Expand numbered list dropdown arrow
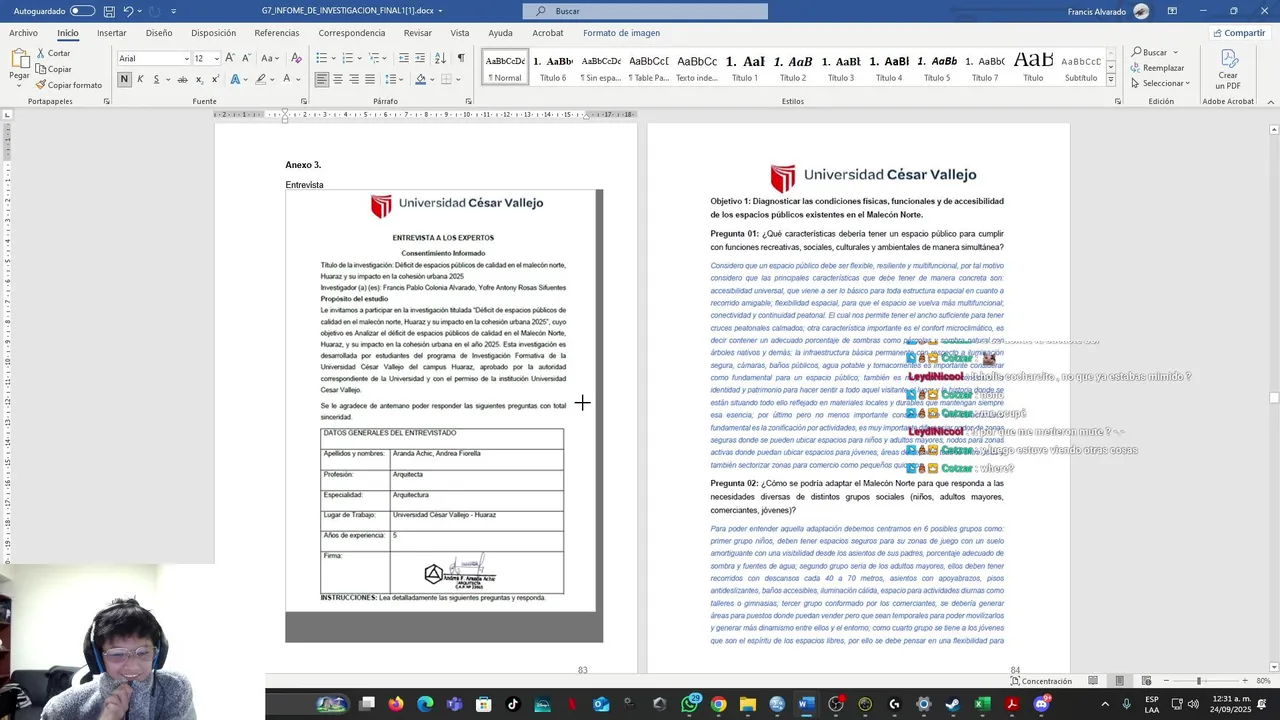This screenshot has height=720, width=1280. point(362,58)
